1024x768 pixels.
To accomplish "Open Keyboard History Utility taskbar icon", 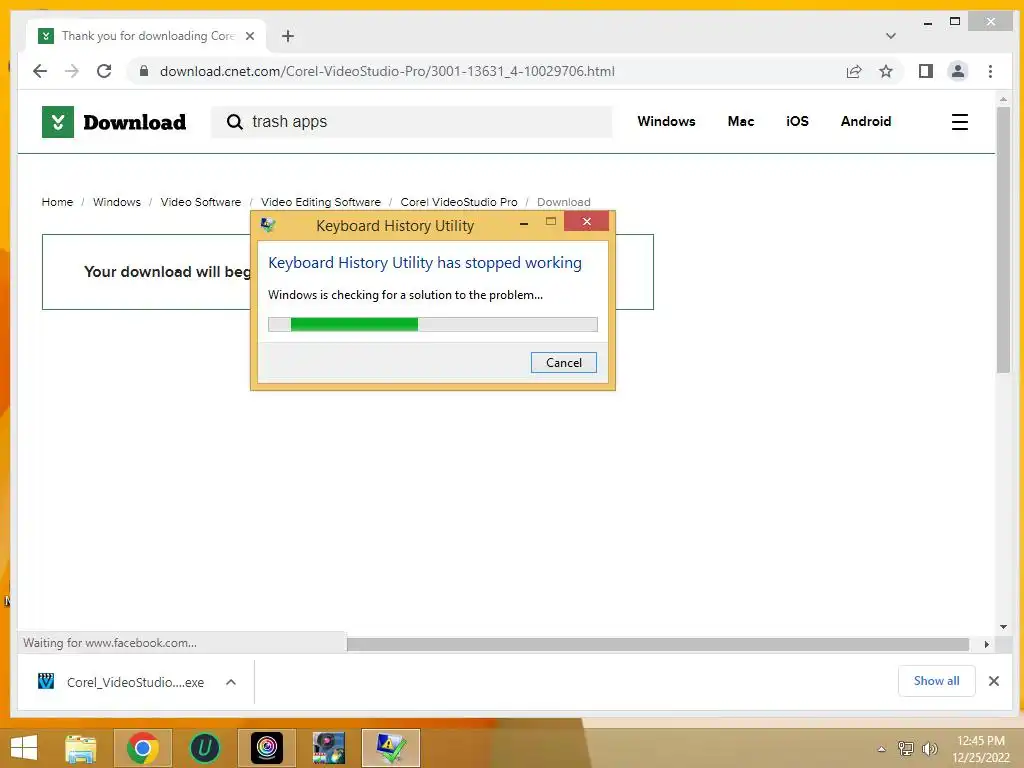I will 391,748.
